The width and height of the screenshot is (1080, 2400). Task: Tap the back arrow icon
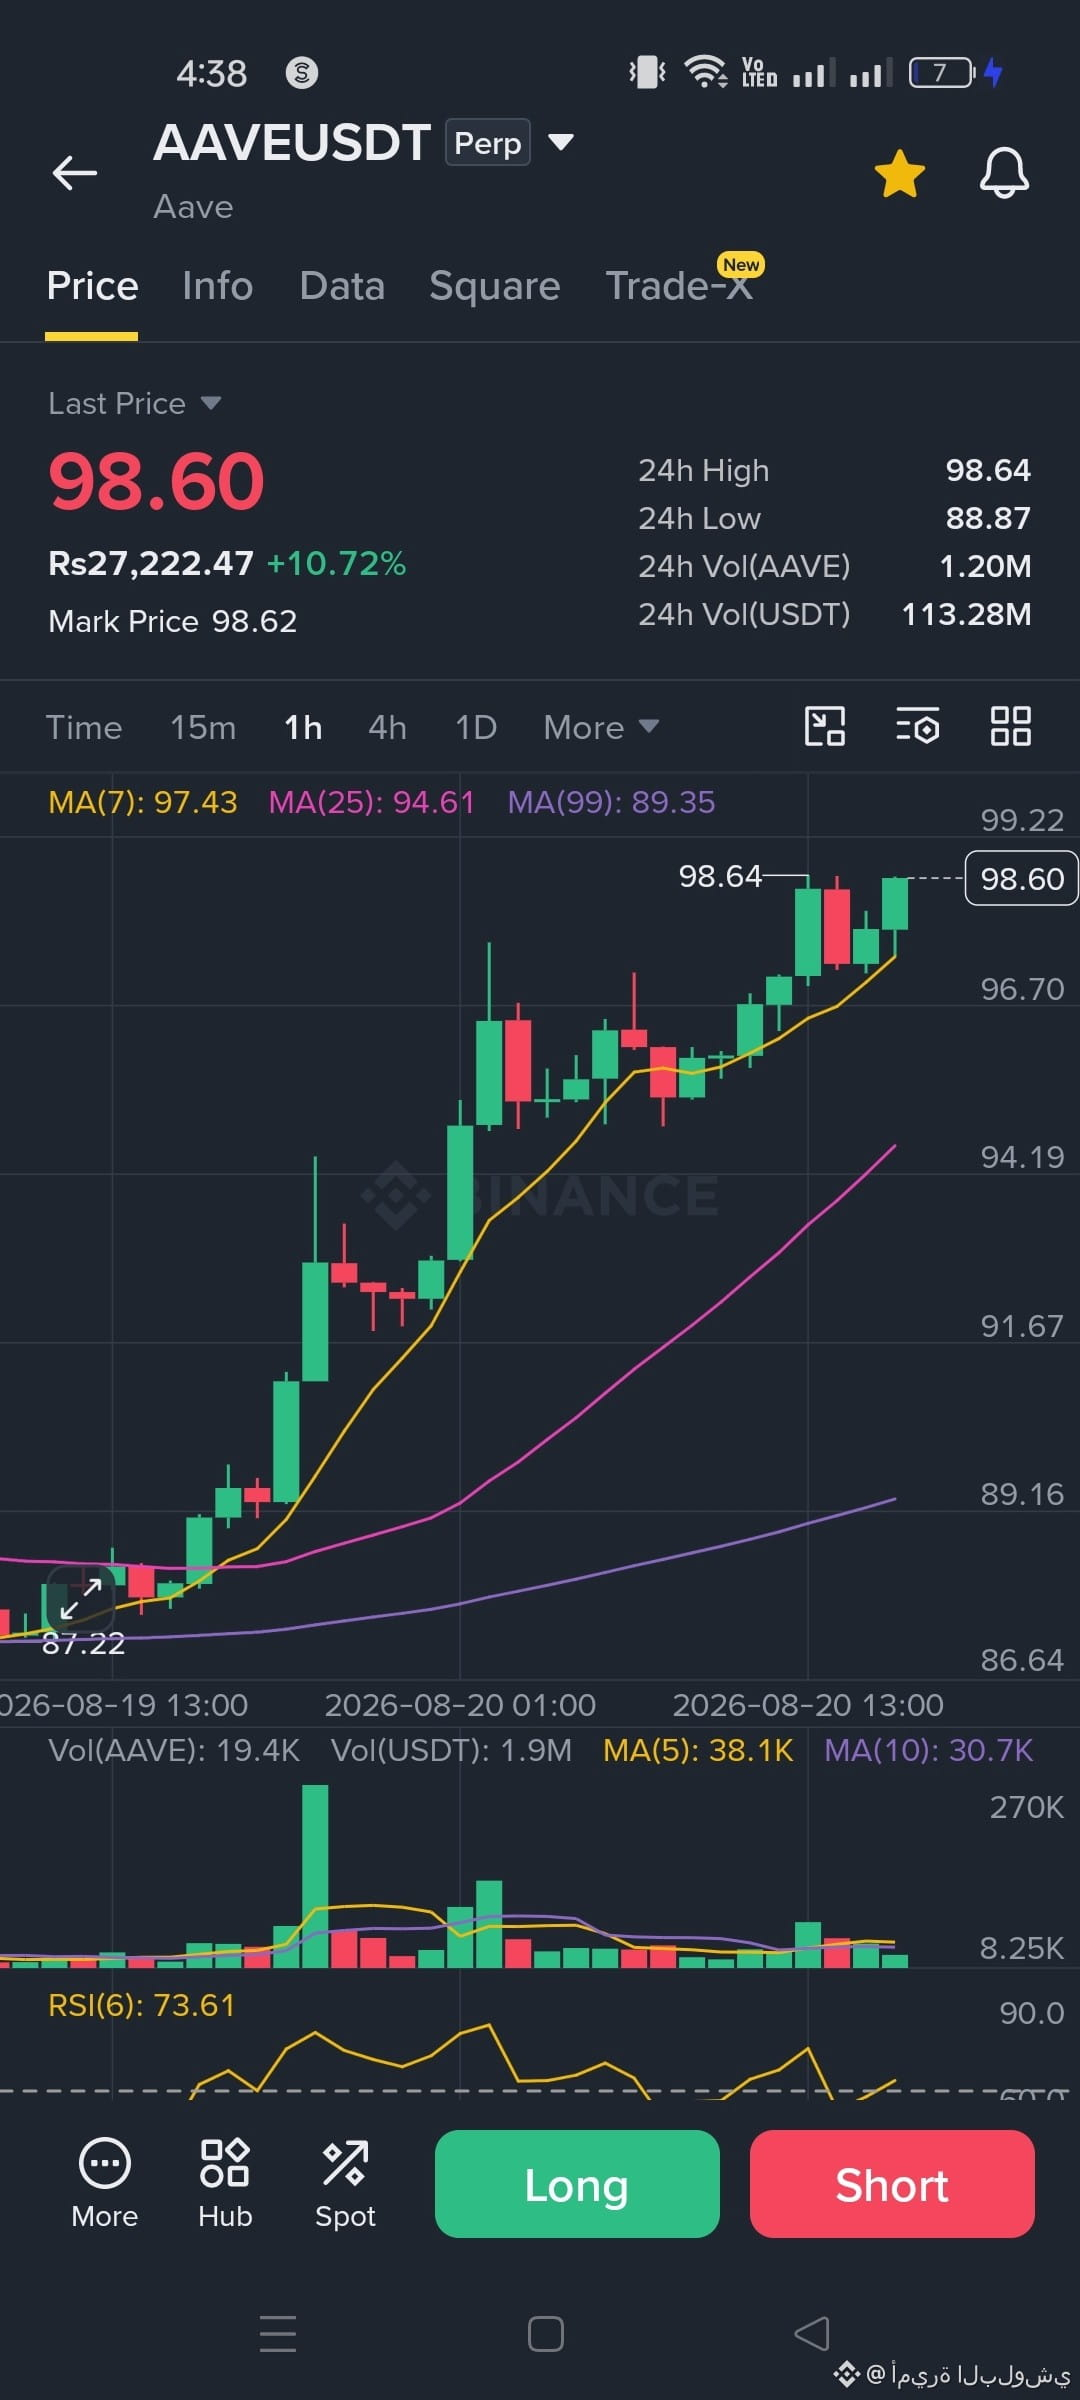pos(75,173)
